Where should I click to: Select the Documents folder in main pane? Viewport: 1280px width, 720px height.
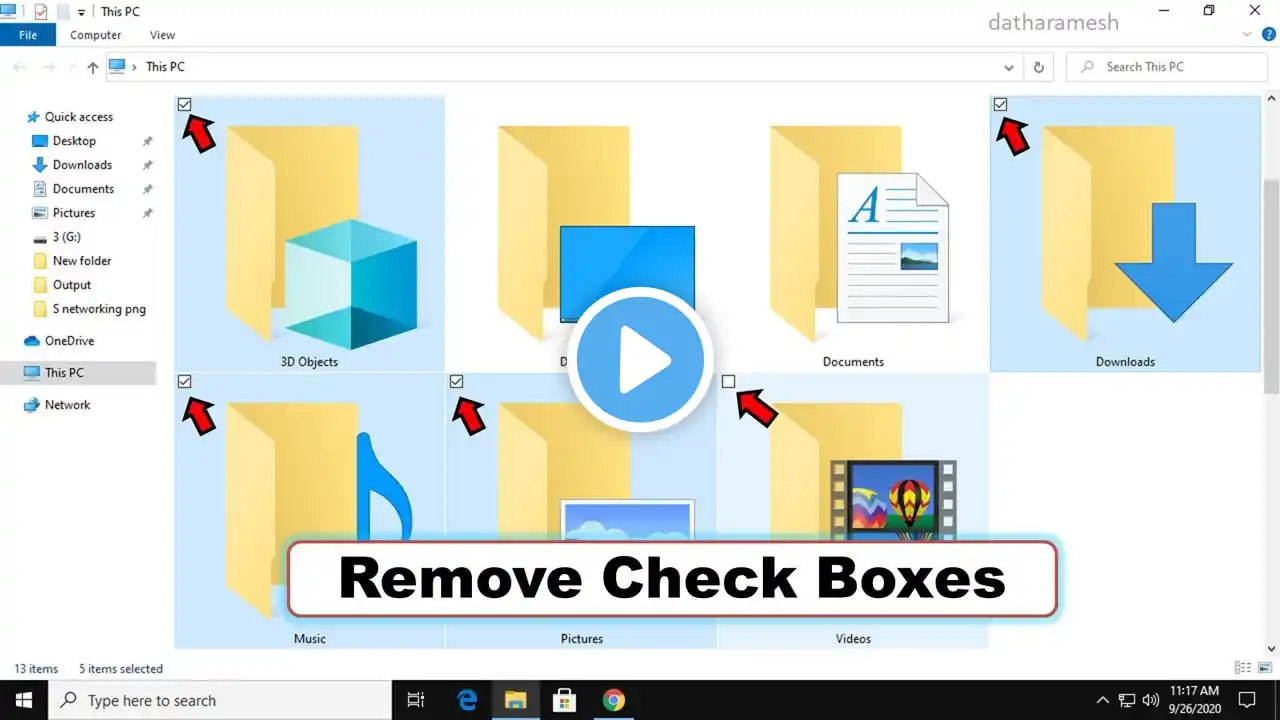pos(853,234)
